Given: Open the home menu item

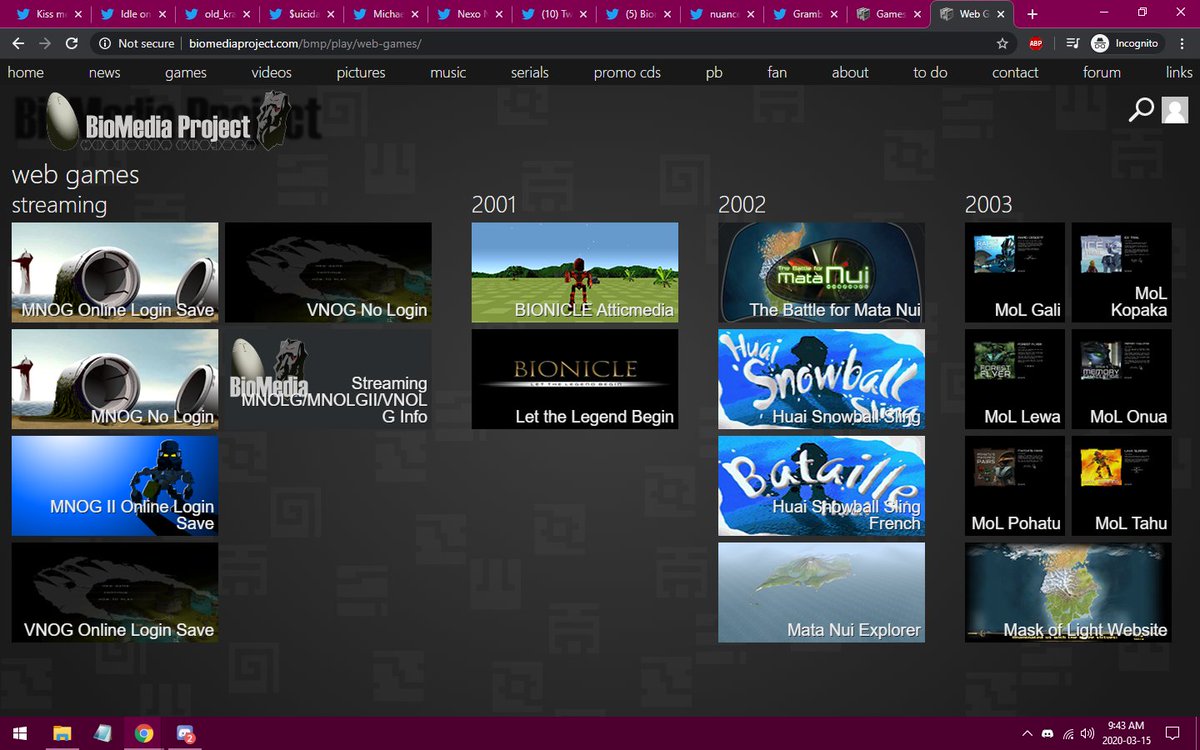Looking at the screenshot, I should click(x=26, y=72).
